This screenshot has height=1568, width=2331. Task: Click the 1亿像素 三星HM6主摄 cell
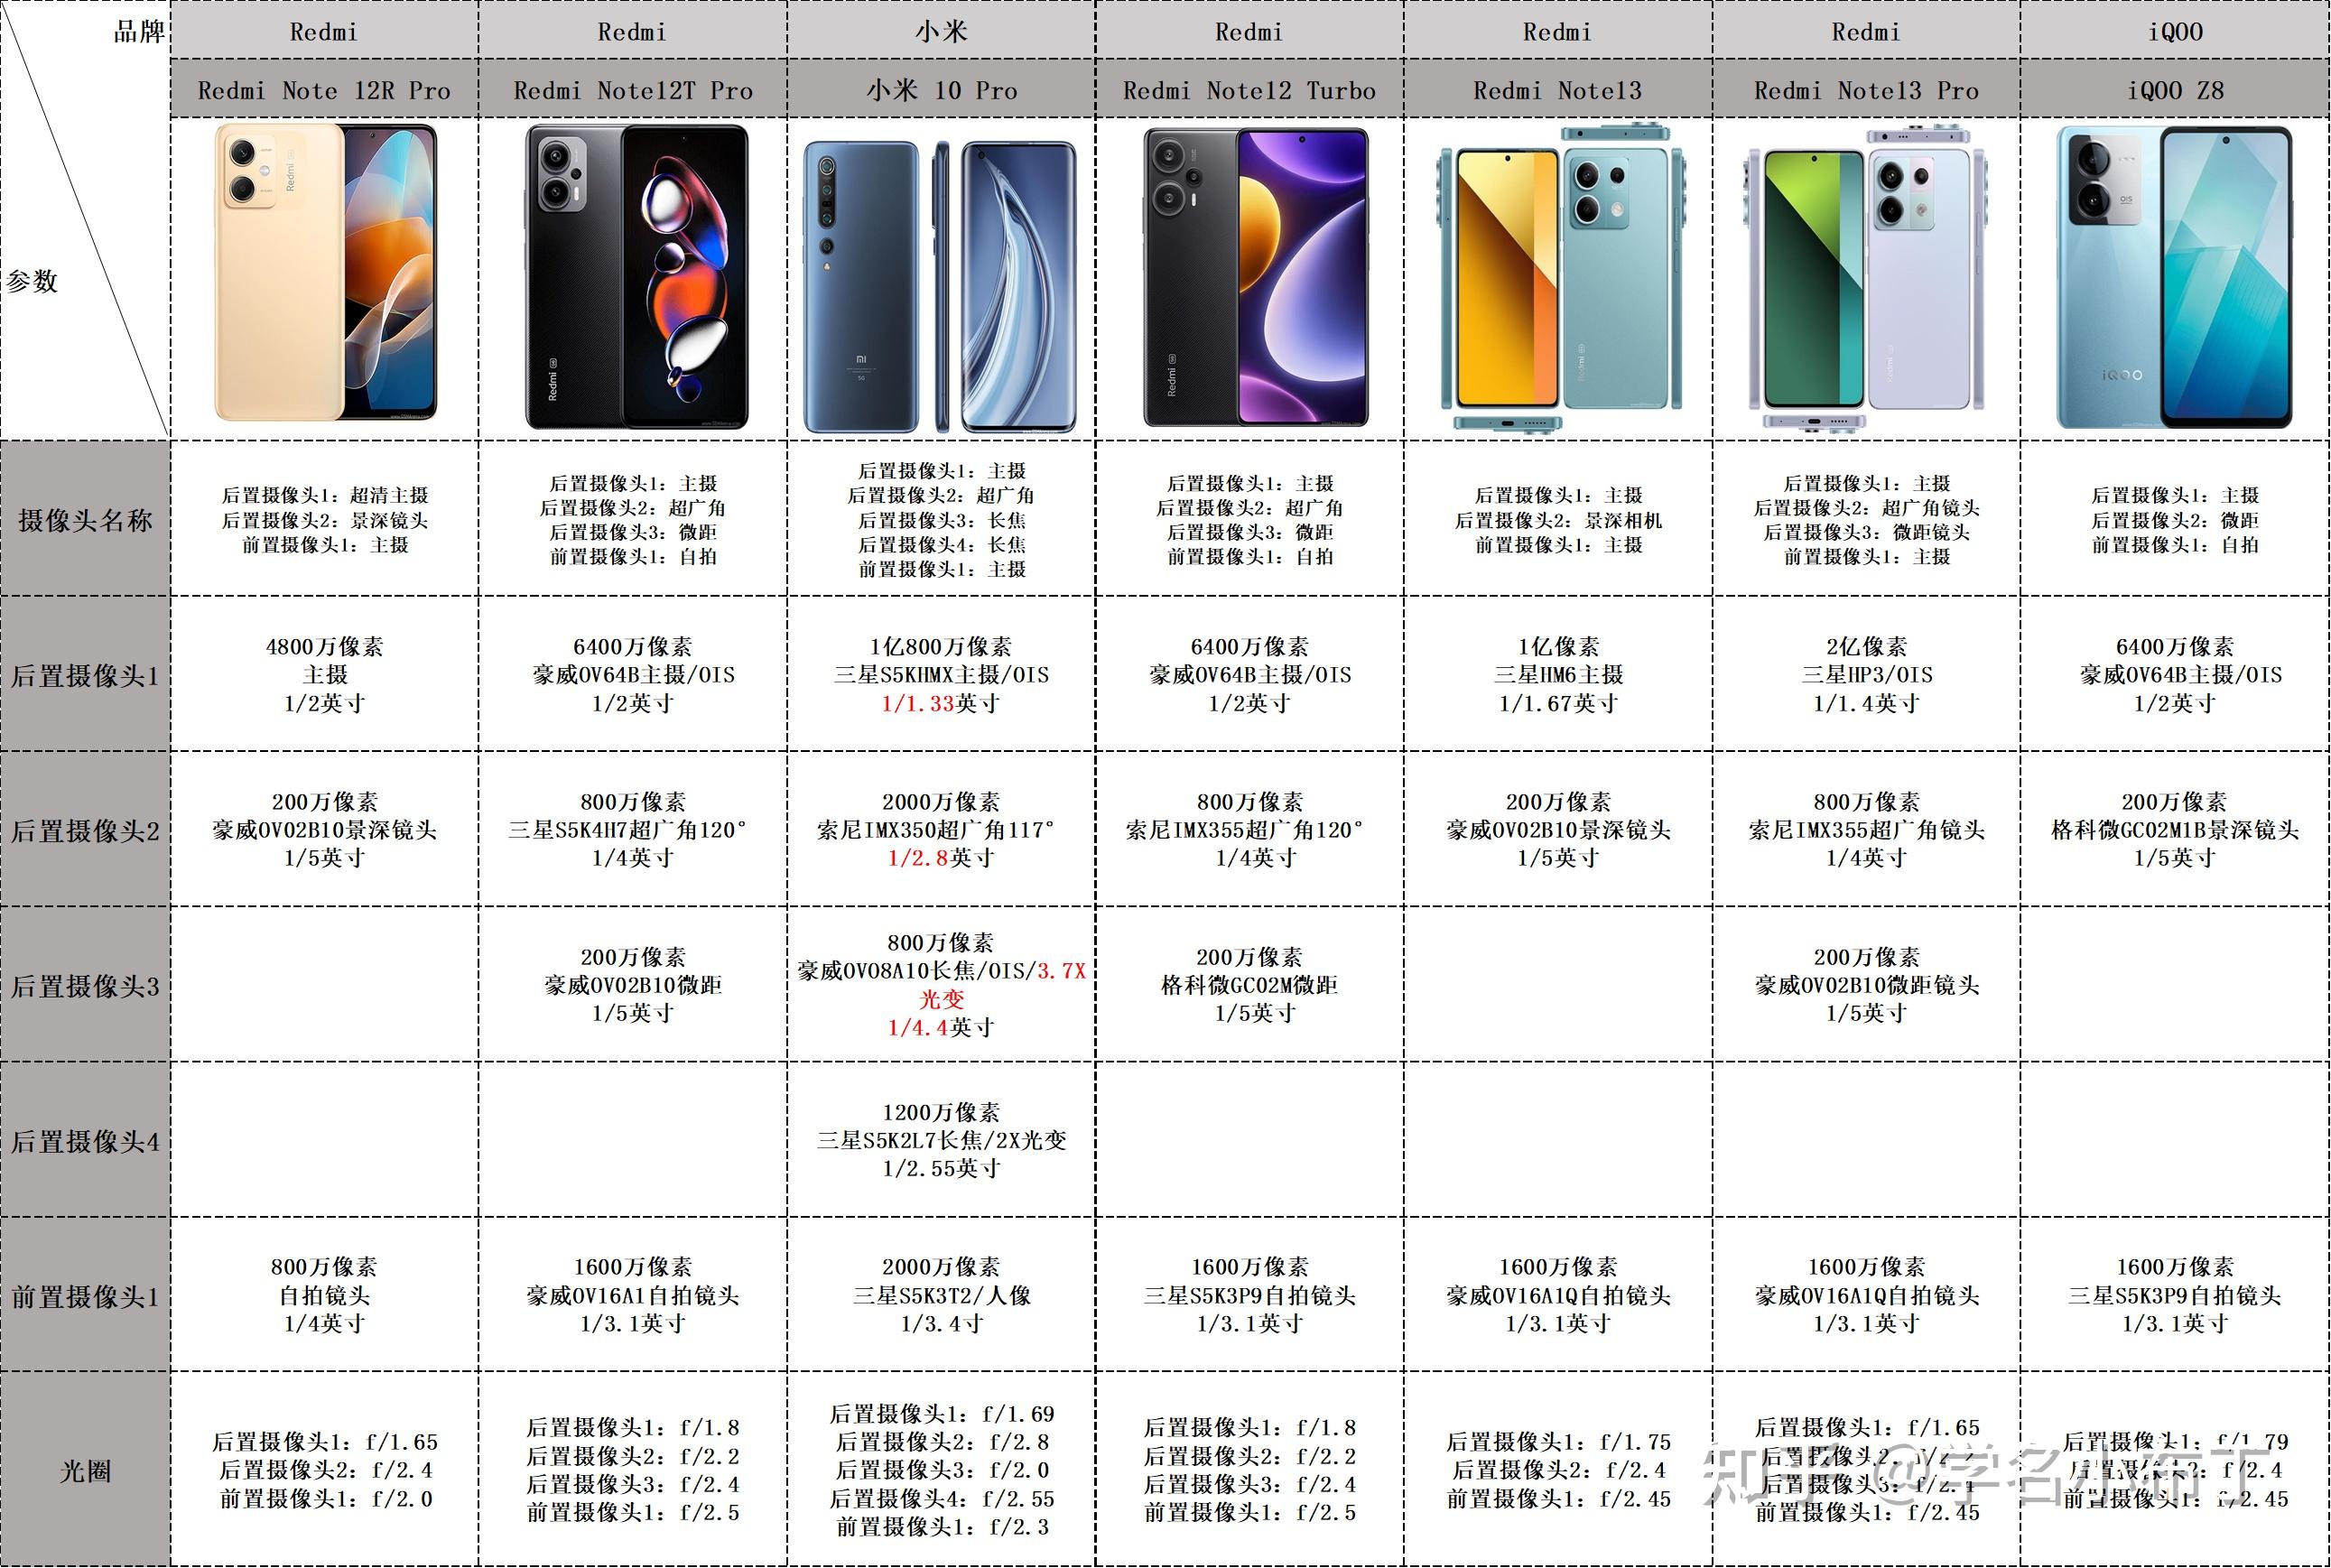pyautogui.click(x=1558, y=675)
